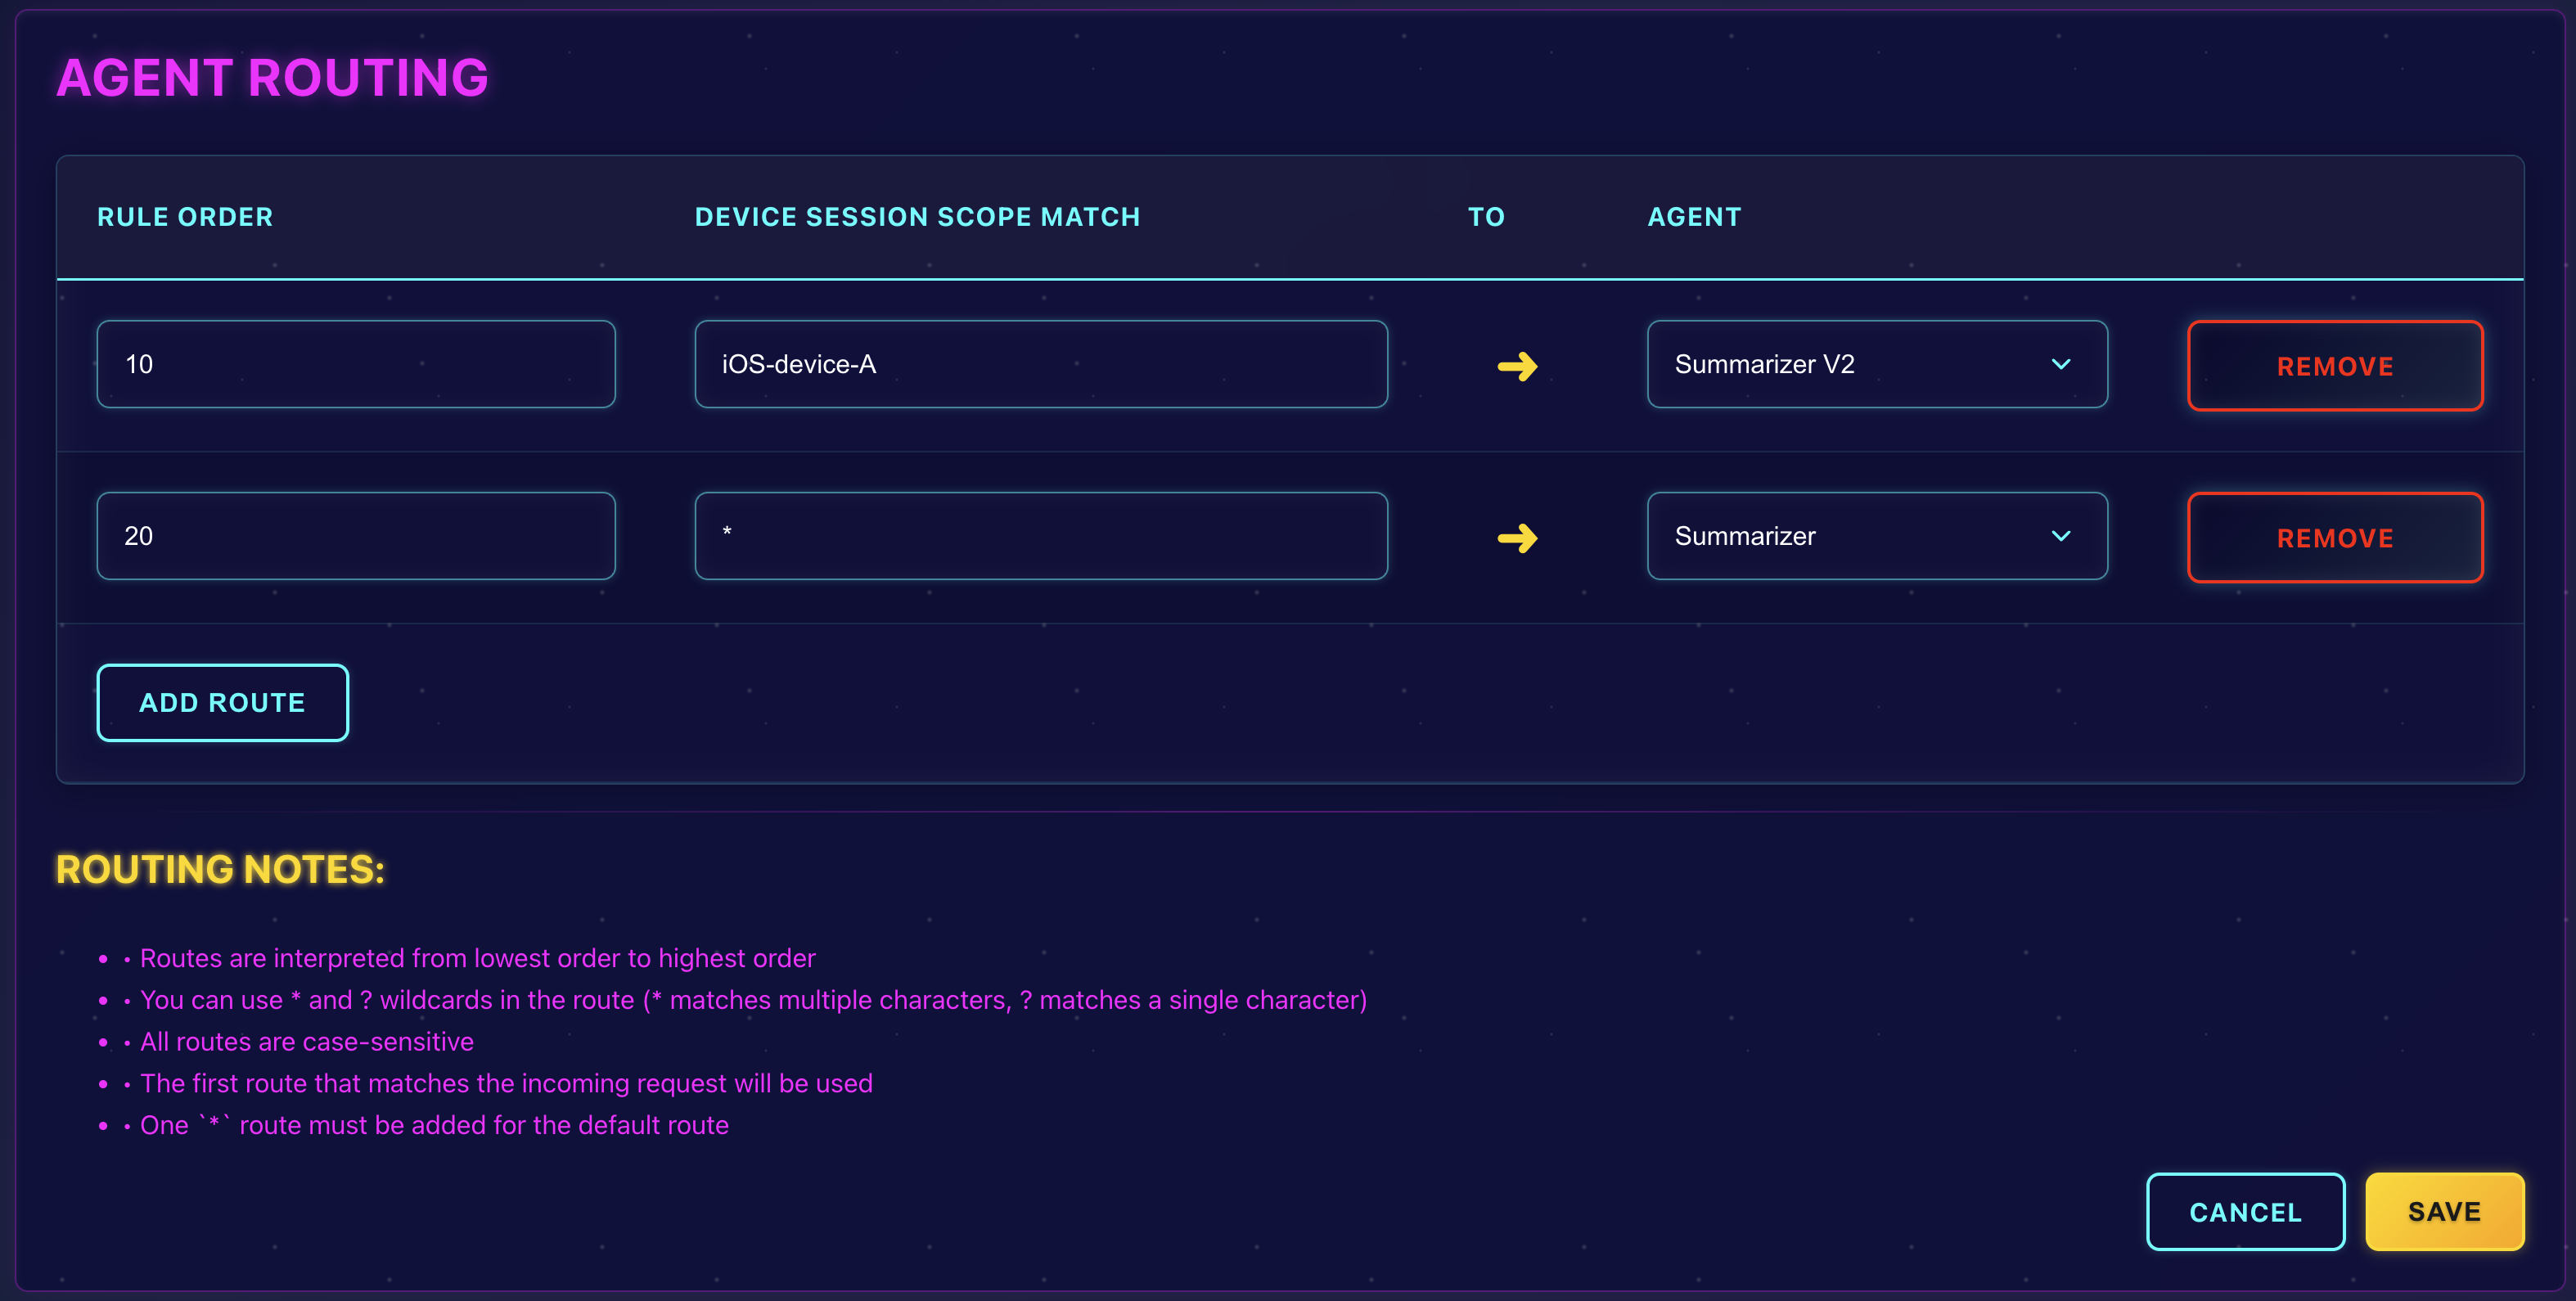Click the wildcard scope match field
Screen dimensions: 2576x1301
coord(1041,536)
